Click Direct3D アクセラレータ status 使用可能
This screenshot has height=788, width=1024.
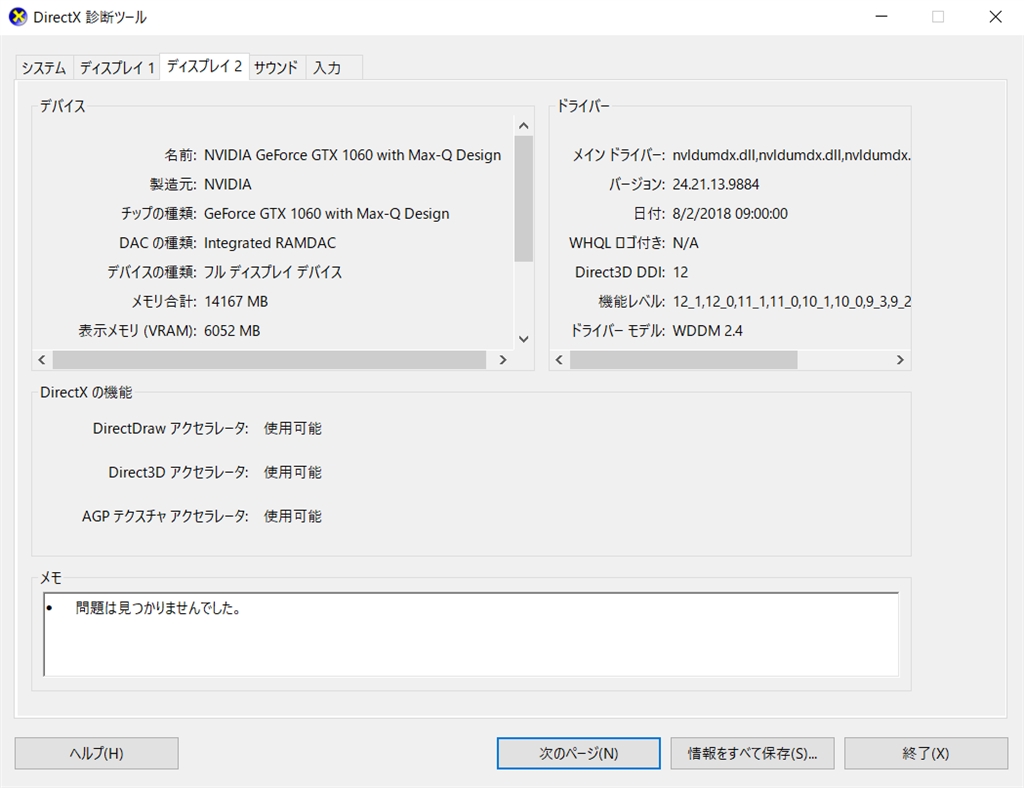[293, 473]
